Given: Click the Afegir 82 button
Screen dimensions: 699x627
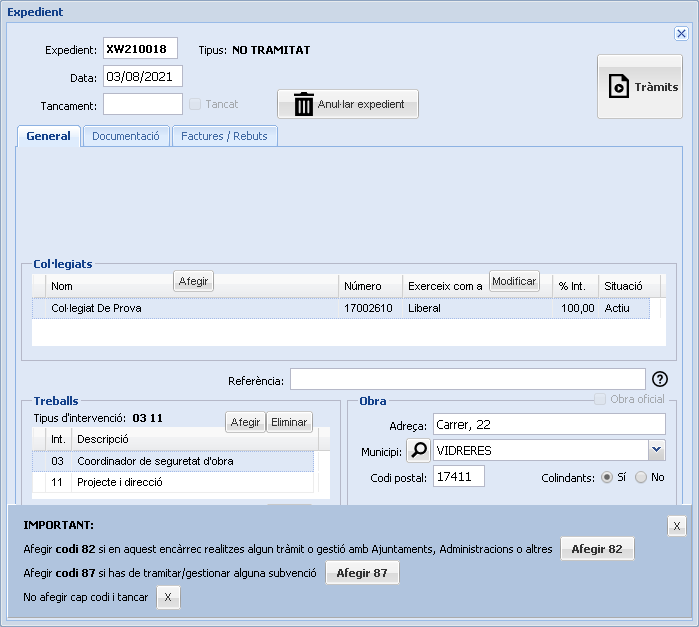Looking at the screenshot, I should tap(597, 549).
